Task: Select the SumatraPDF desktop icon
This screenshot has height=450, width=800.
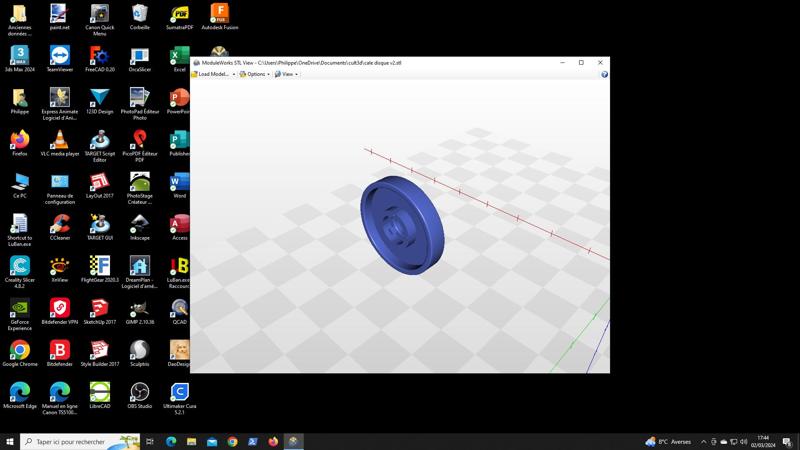Action: [x=180, y=17]
